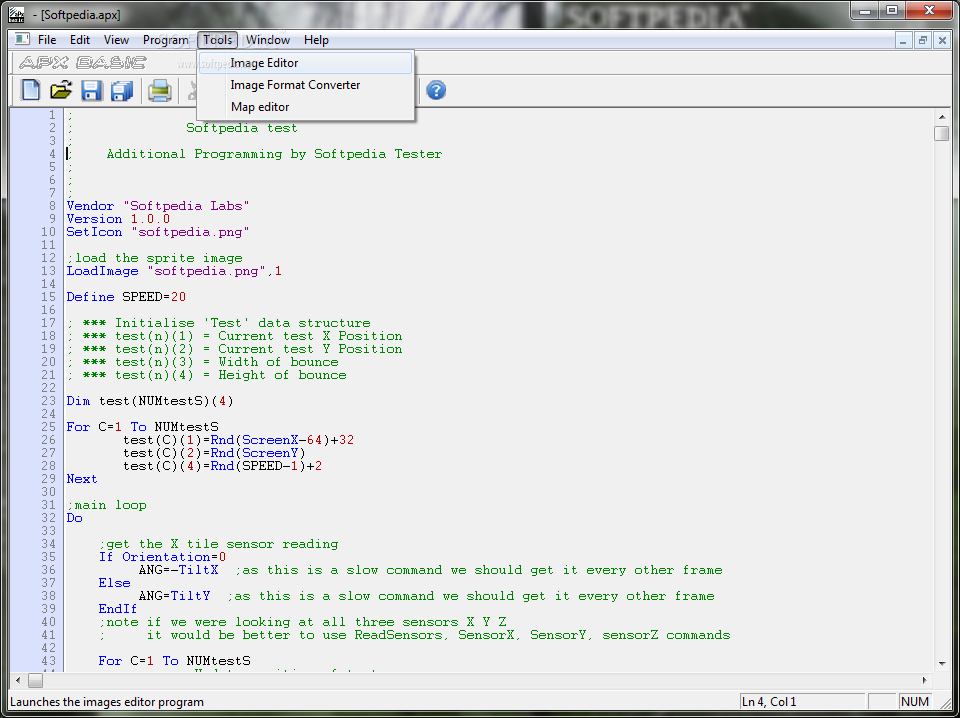Click the blue Help question mark icon
The width and height of the screenshot is (960, 718).
click(x=436, y=91)
